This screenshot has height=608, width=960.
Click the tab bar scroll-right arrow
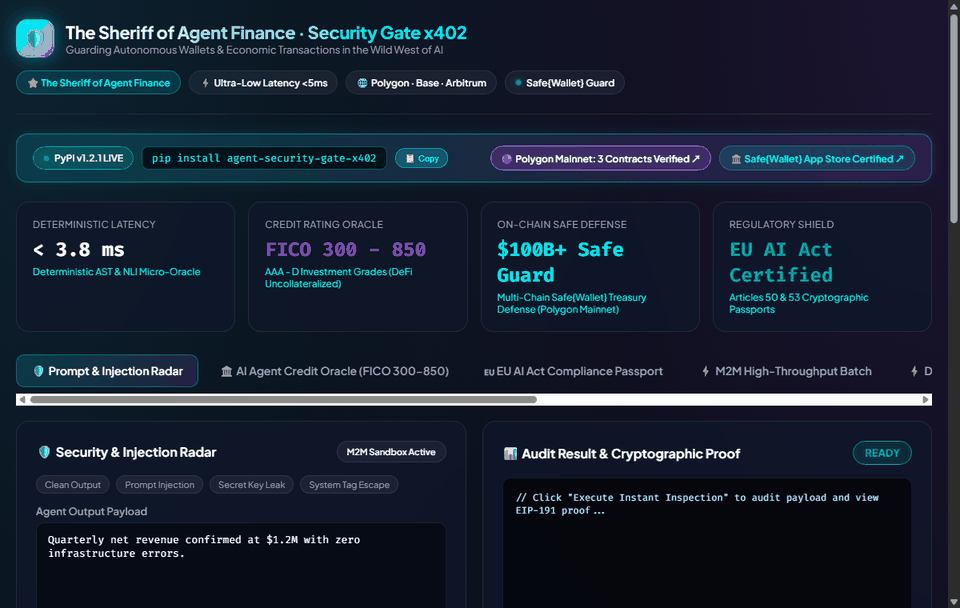click(x=926, y=400)
